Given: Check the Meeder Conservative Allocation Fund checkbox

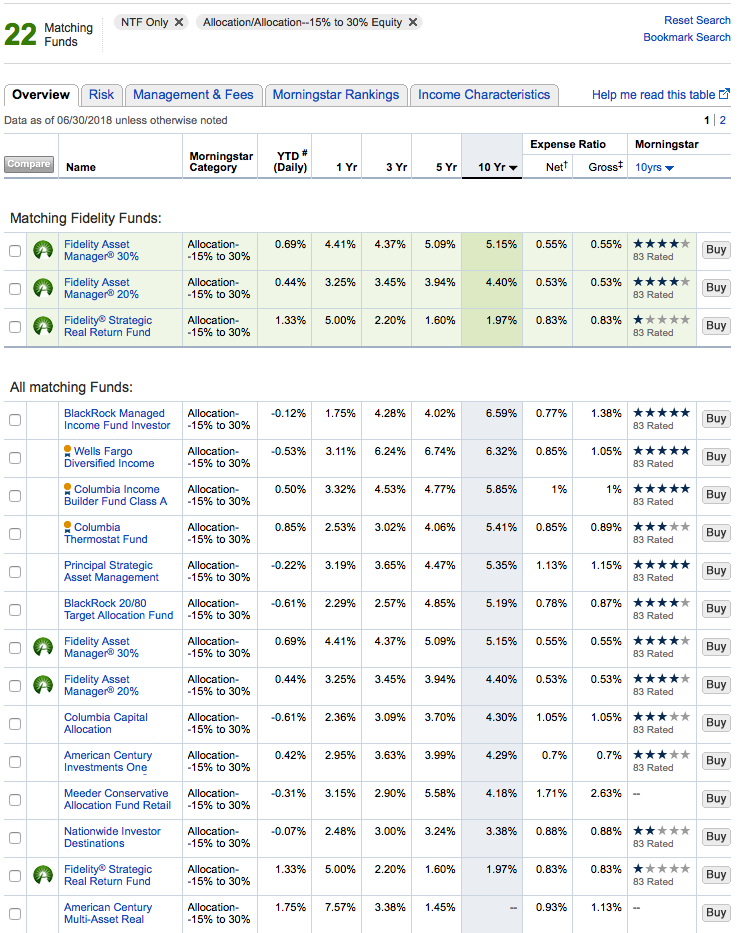Looking at the screenshot, I should click(15, 800).
